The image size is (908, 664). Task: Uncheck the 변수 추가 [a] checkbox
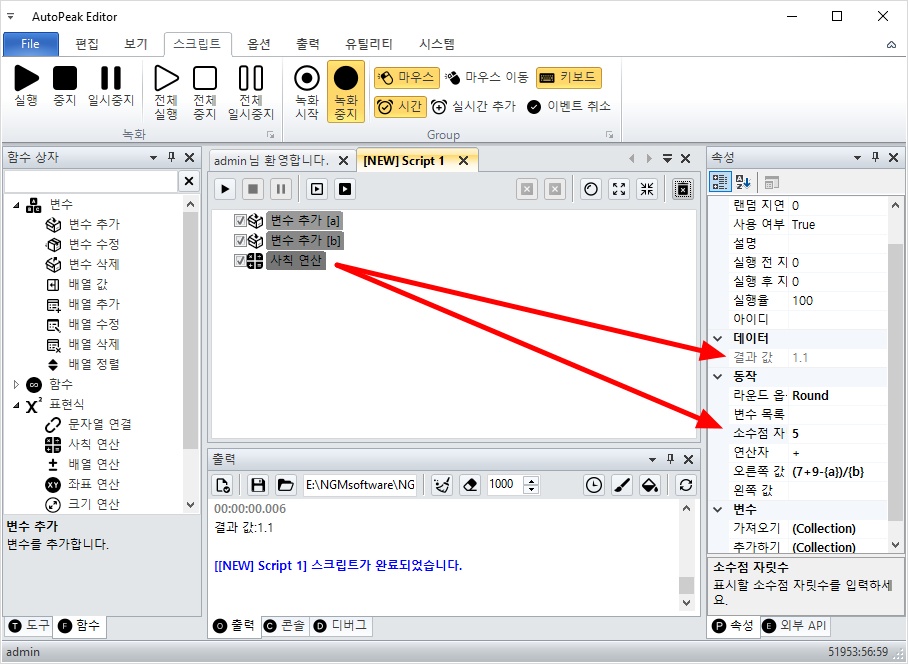tap(240, 221)
